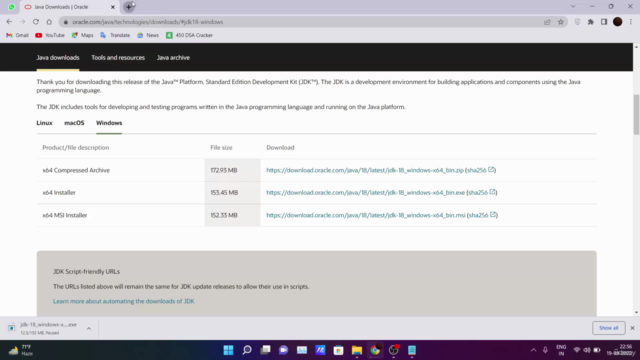
Task: Open Task View on taskbar
Action: [265, 350]
